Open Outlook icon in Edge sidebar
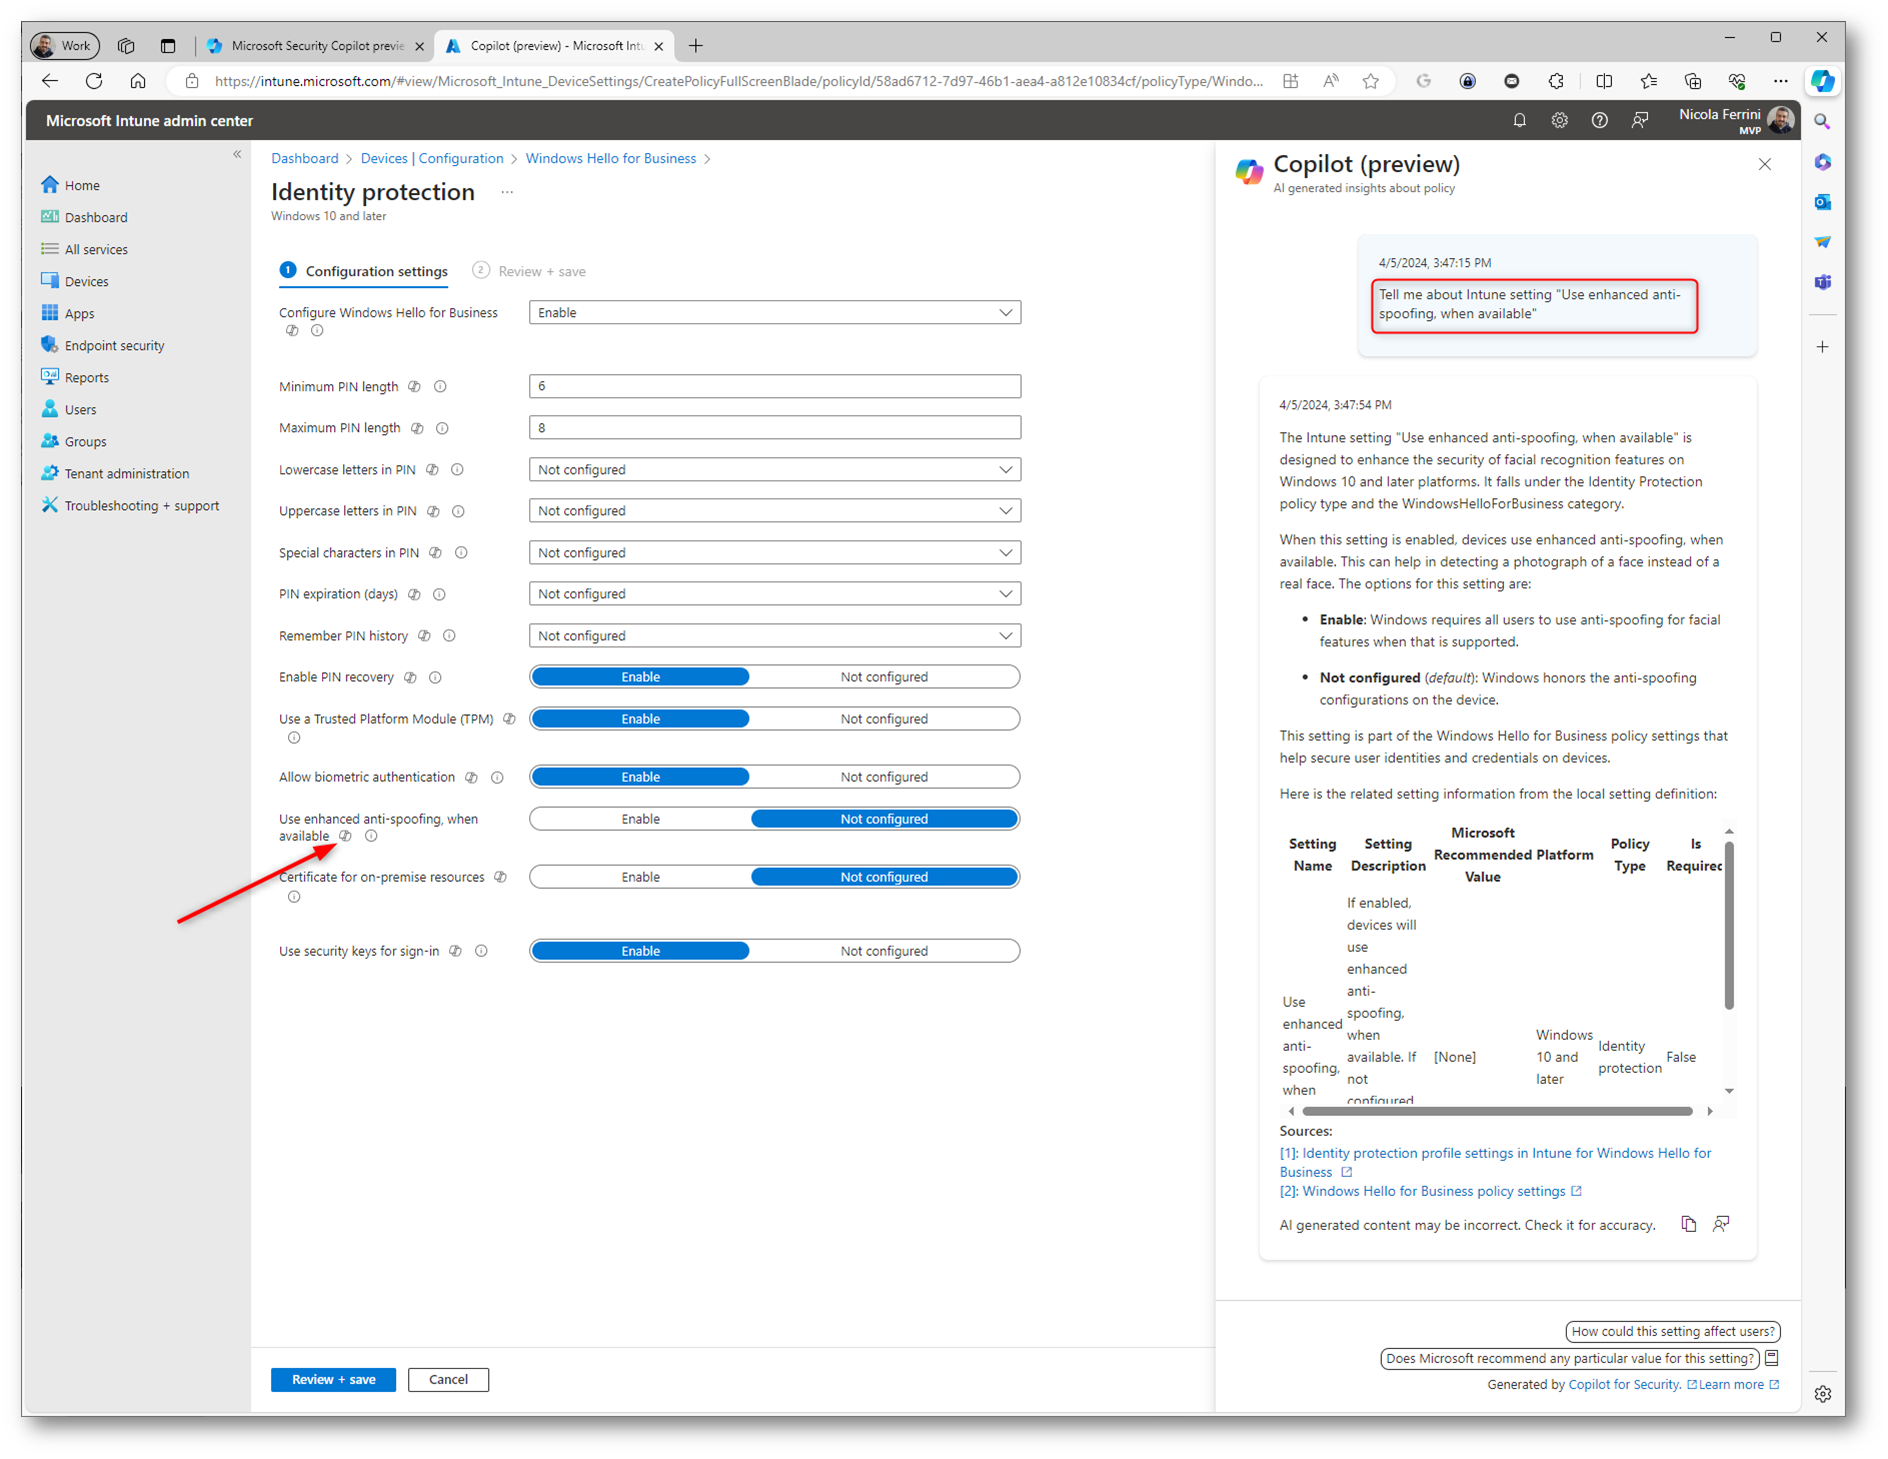The image size is (1888, 1459). [x=1822, y=201]
